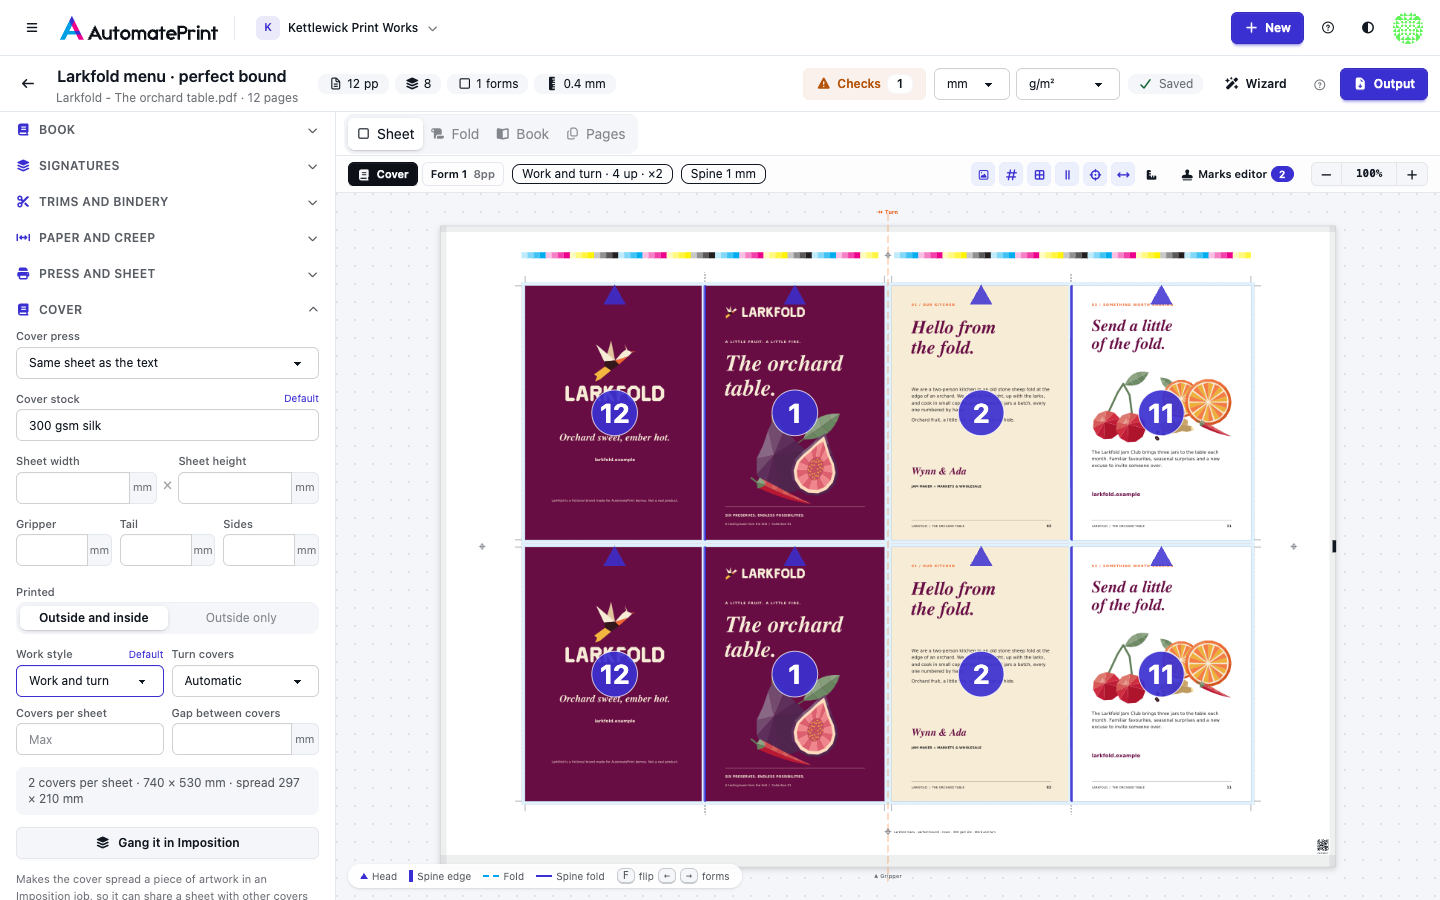
Task: Toggle registration target marks icon
Action: tap(1096, 175)
